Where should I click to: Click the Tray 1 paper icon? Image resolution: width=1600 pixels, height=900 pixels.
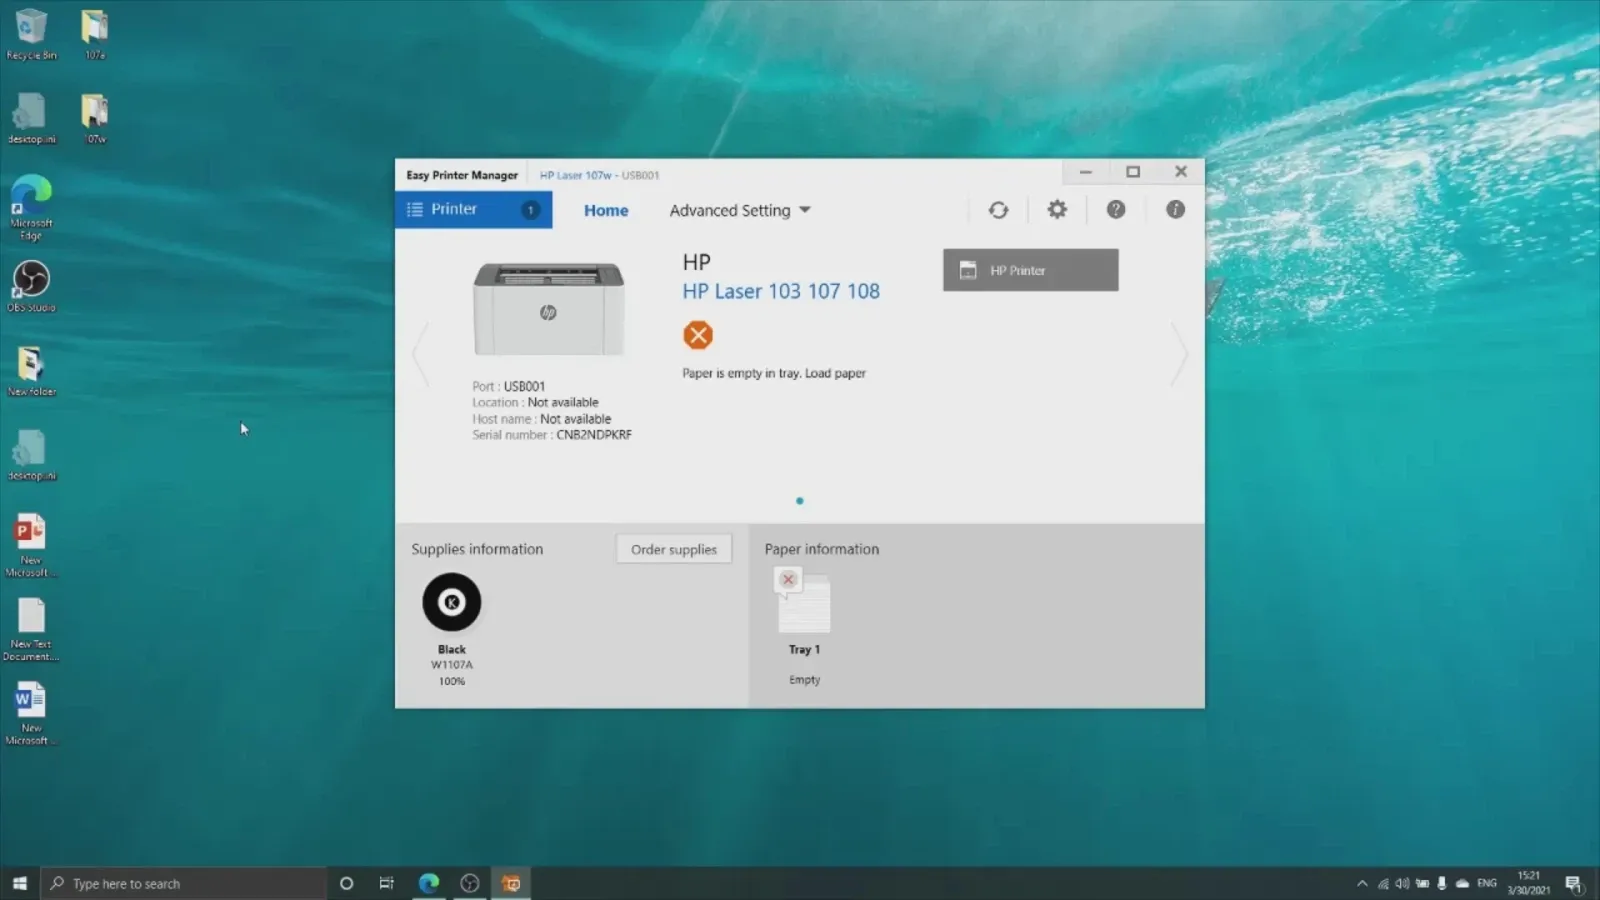803,601
